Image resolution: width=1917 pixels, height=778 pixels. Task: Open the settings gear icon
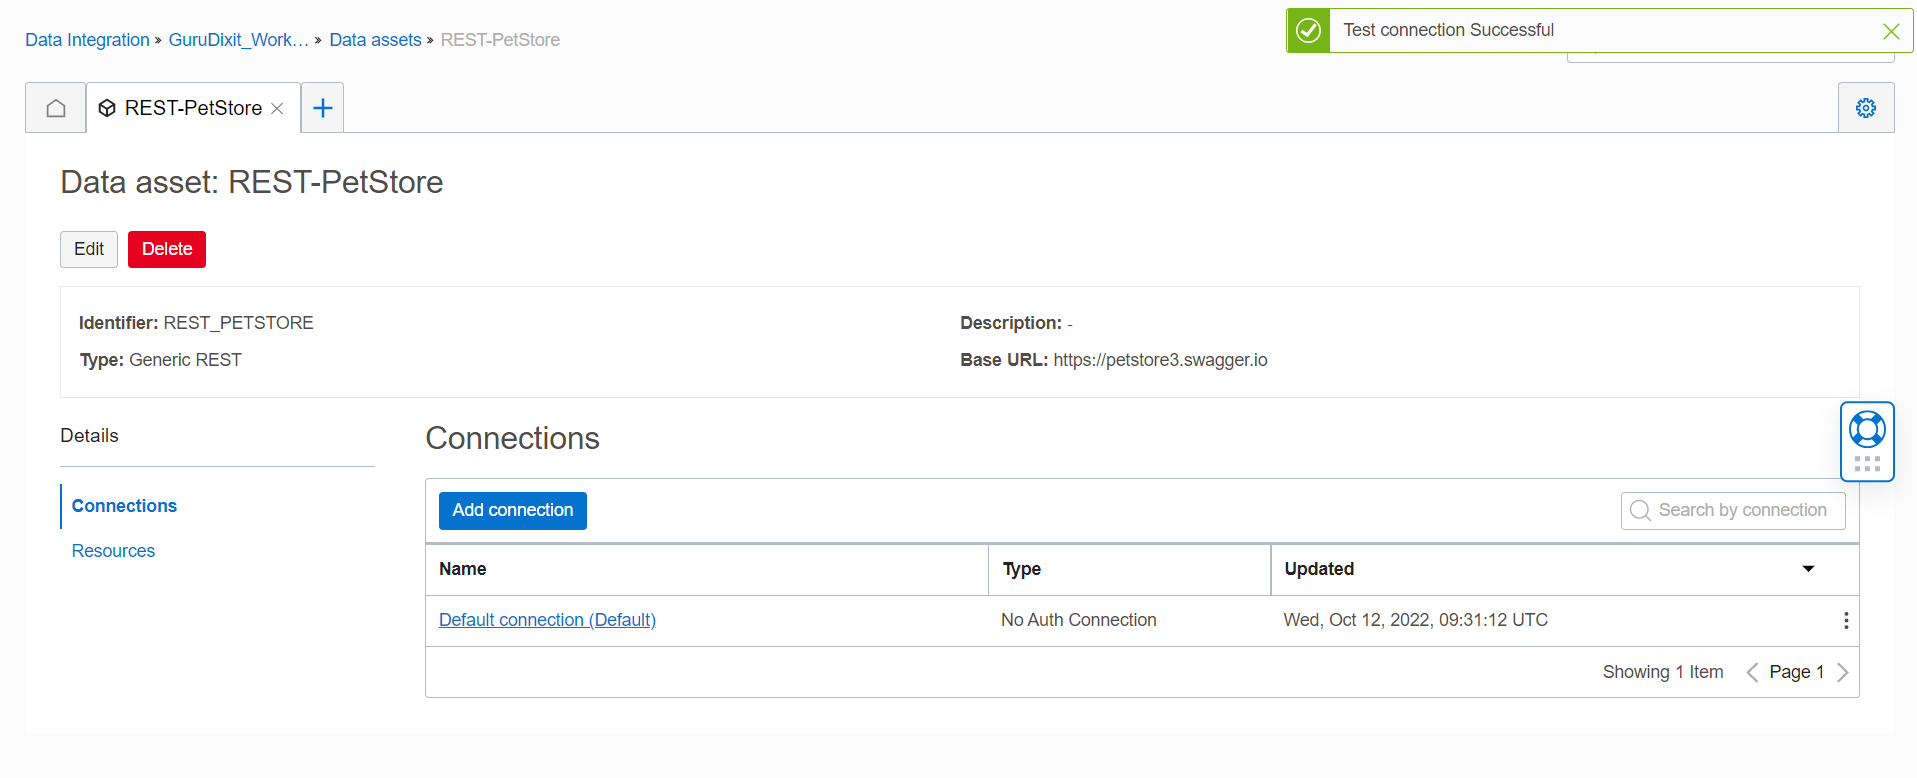(x=1865, y=108)
